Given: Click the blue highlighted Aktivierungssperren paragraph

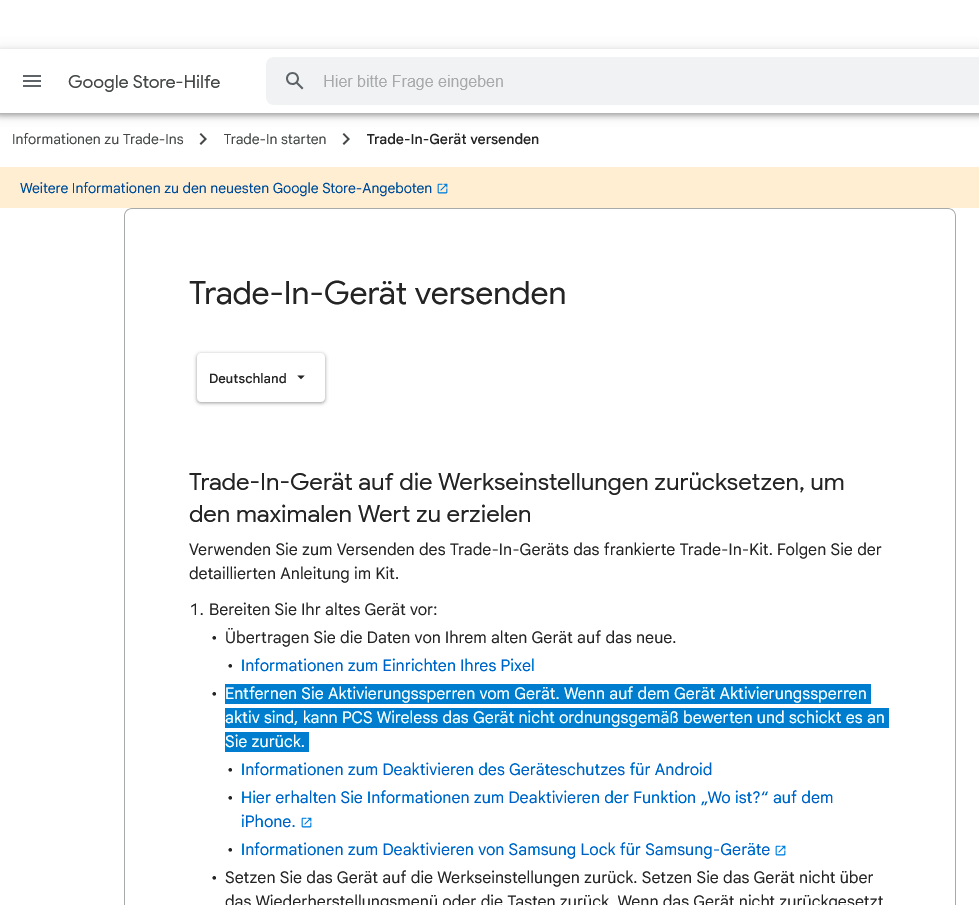Looking at the screenshot, I should coord(555,717).
